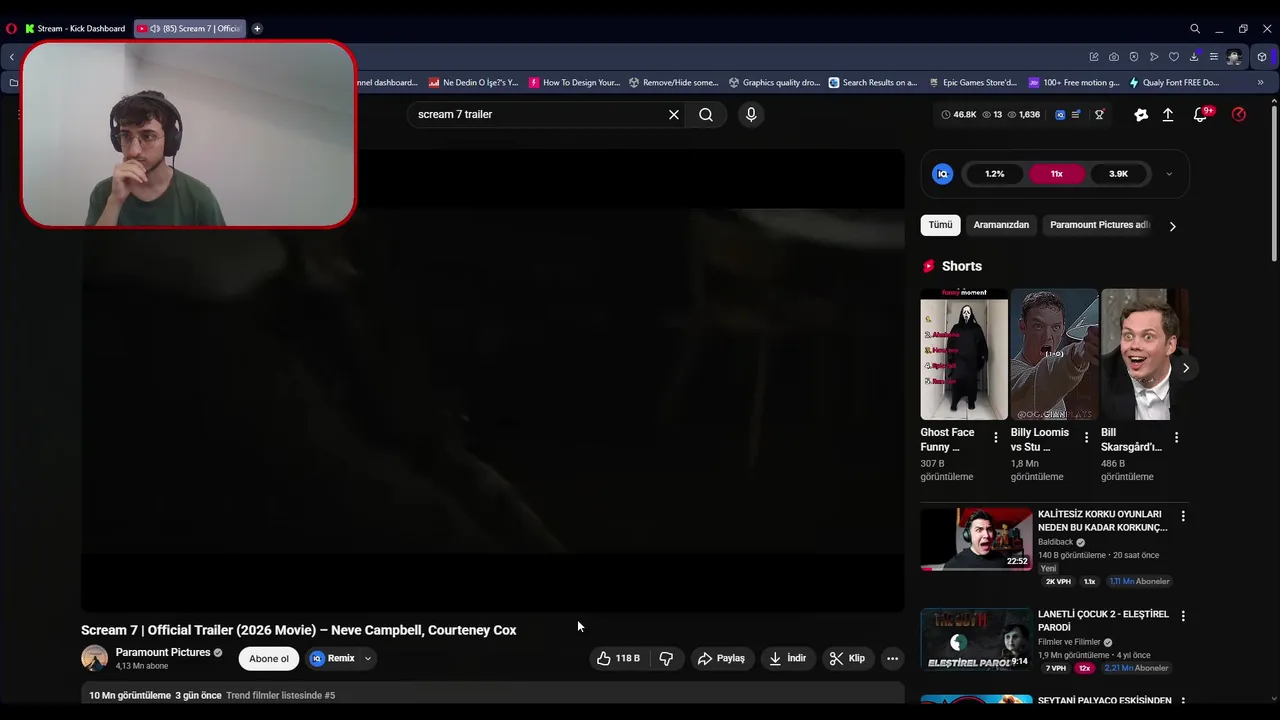Open new browser tab with plus
Image resolution: width=1280 pixels, height=720 pixels.
(257, 29)
